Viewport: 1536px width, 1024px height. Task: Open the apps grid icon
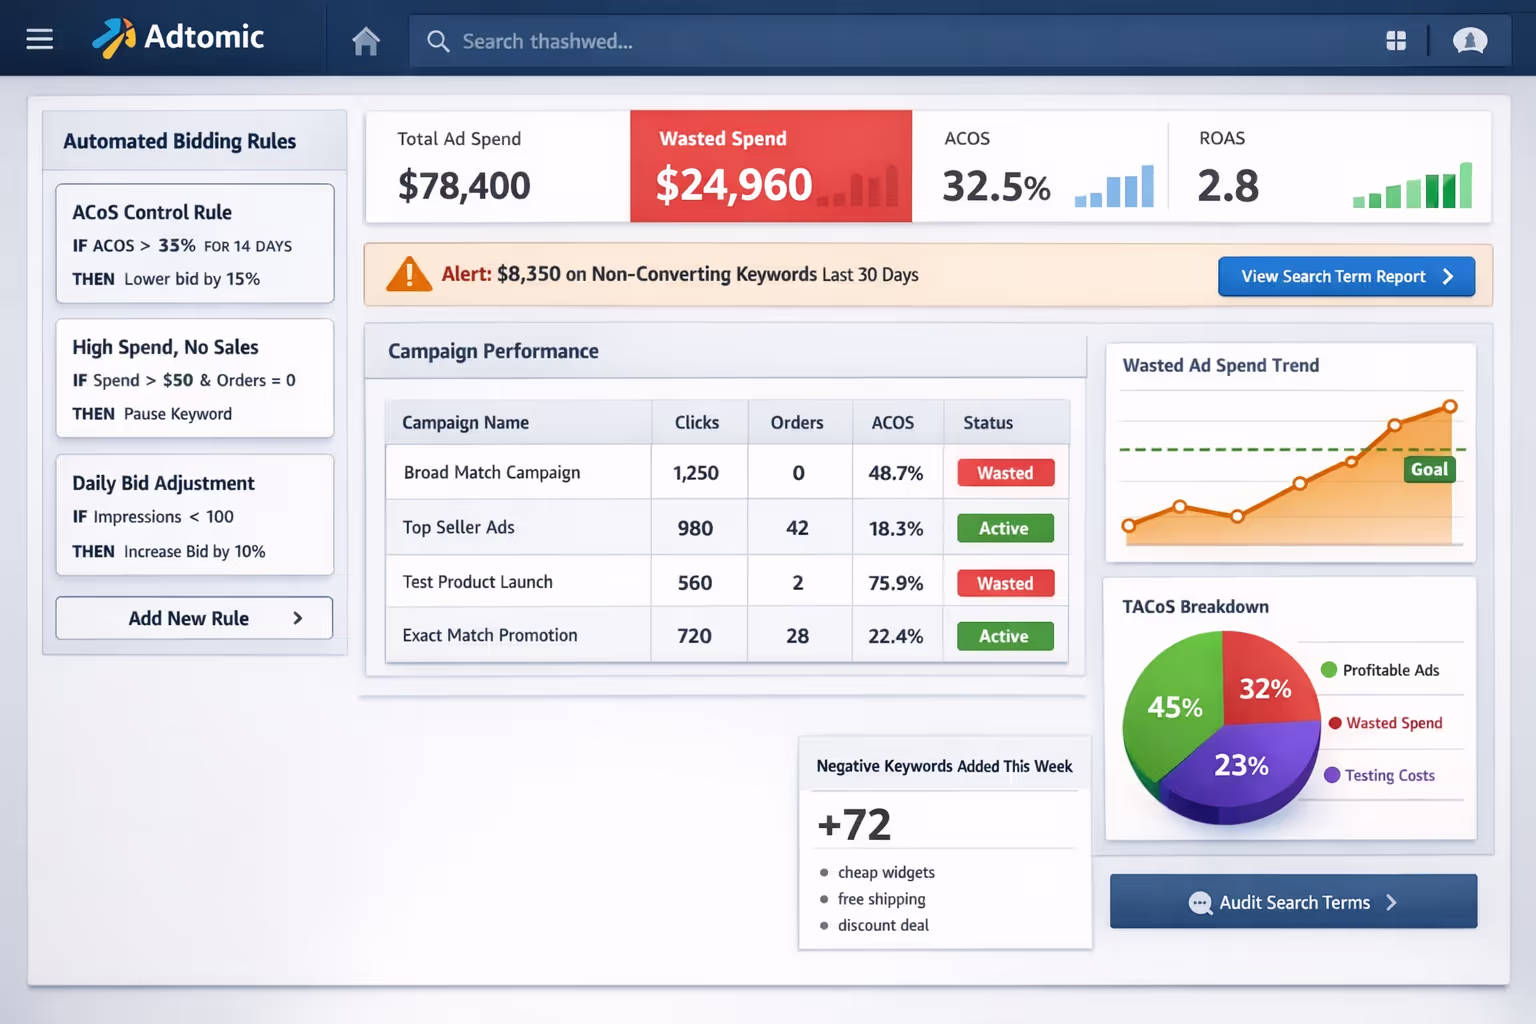click(1396, 40)
